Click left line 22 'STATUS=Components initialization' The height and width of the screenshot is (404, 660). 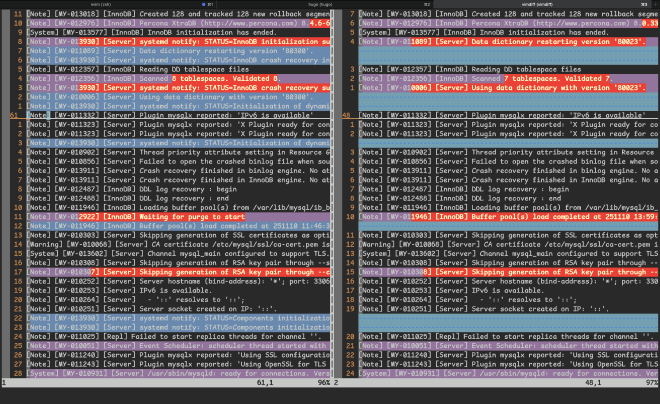[178, 319]
